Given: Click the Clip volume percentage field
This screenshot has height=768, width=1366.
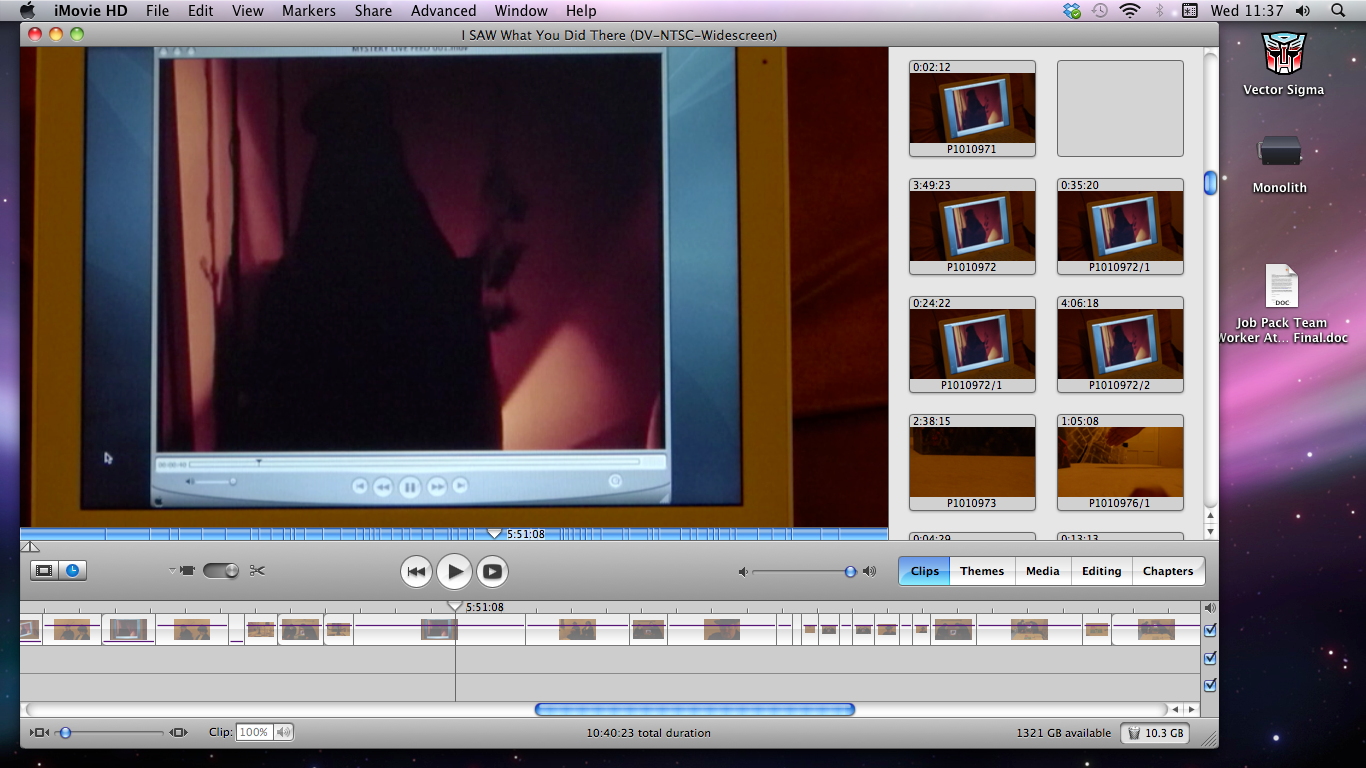Looking at the screenshot, I should click(253, 733).
